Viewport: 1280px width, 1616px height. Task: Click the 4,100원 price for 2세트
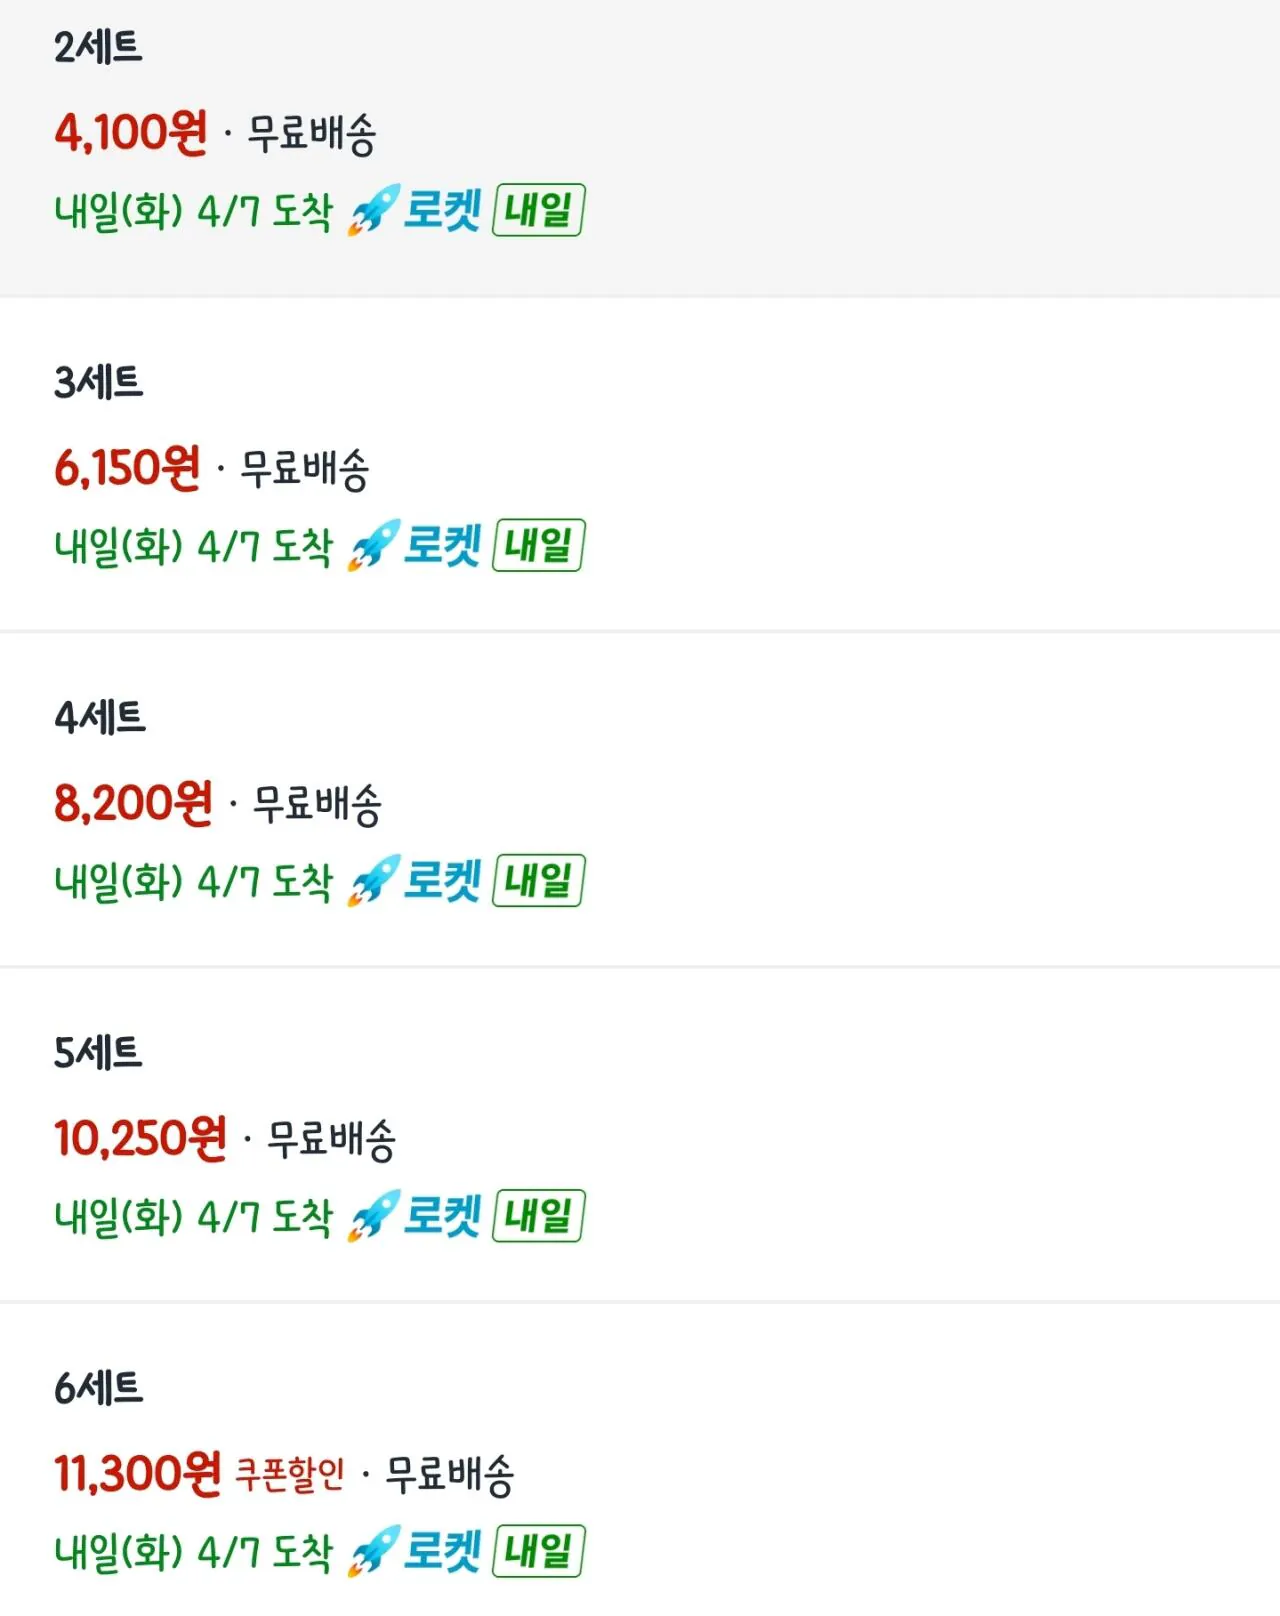point(129,128)
